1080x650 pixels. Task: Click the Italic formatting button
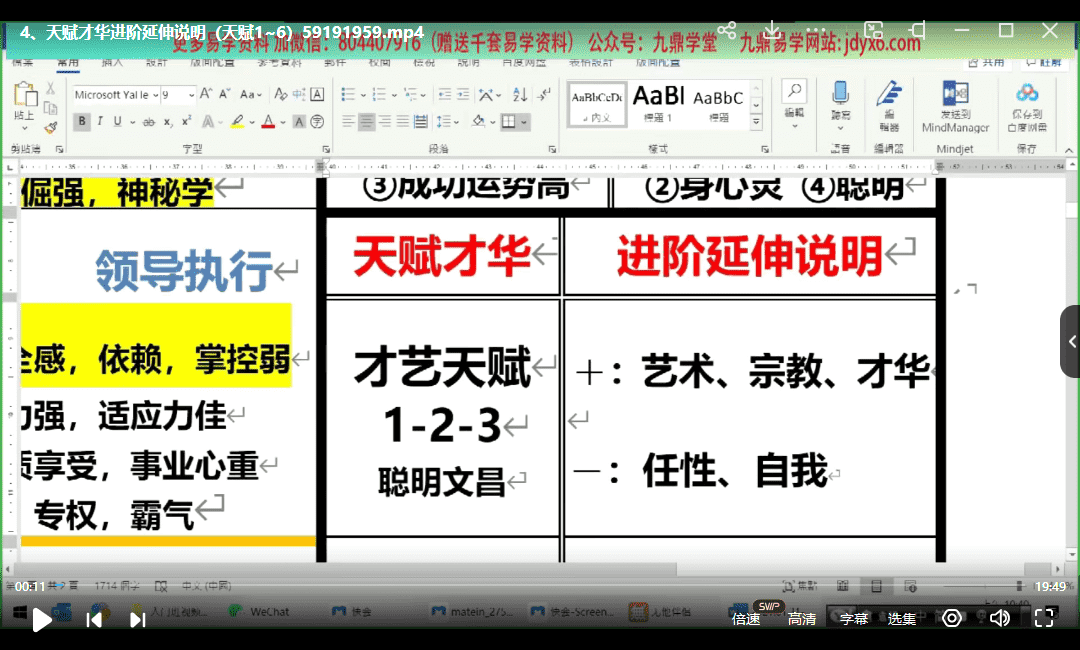[100, 122]
